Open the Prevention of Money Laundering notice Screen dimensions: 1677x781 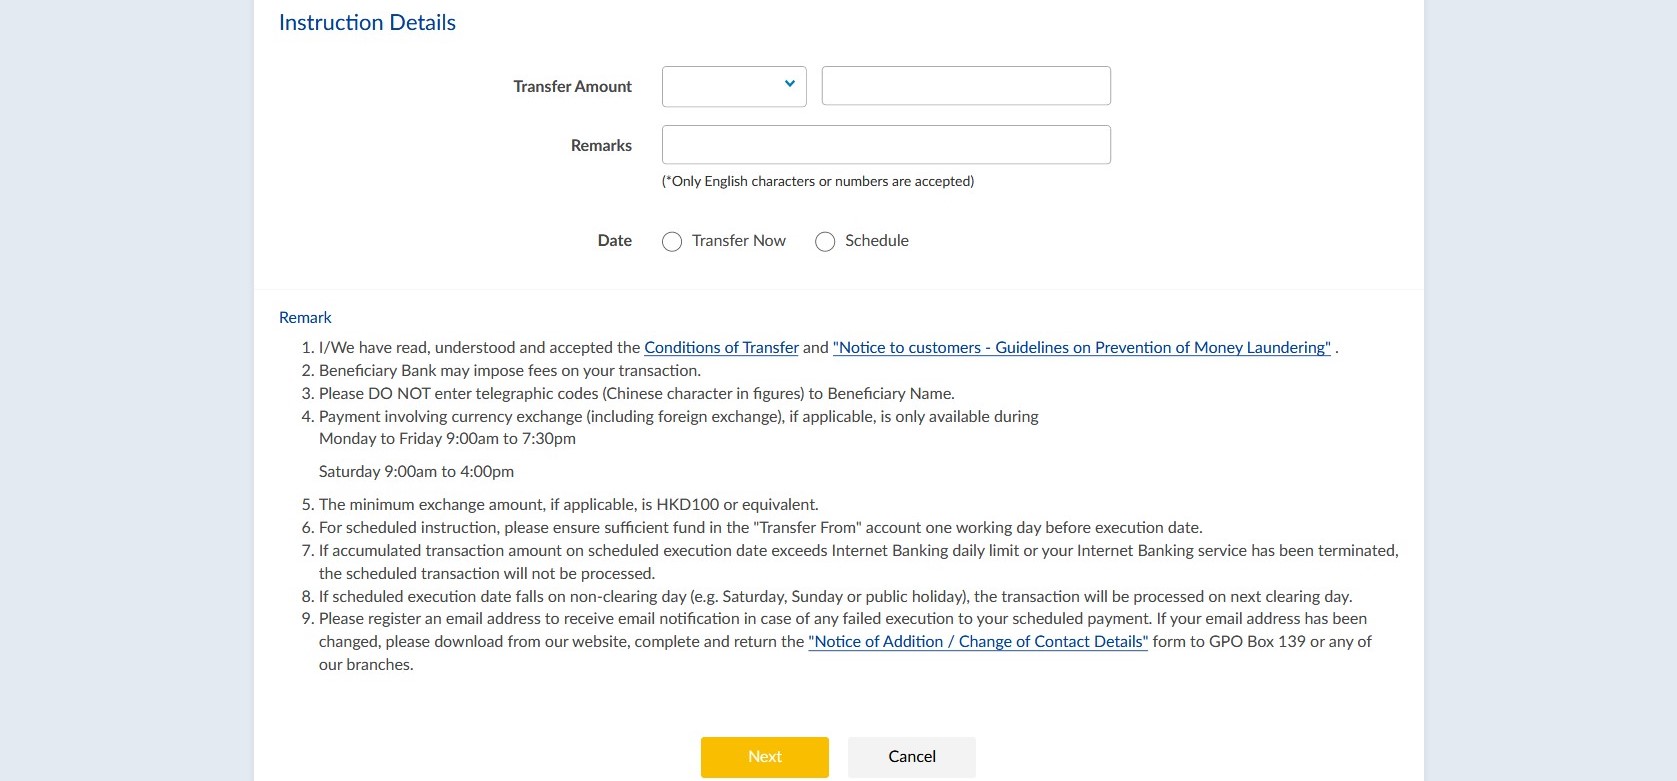1081,348
